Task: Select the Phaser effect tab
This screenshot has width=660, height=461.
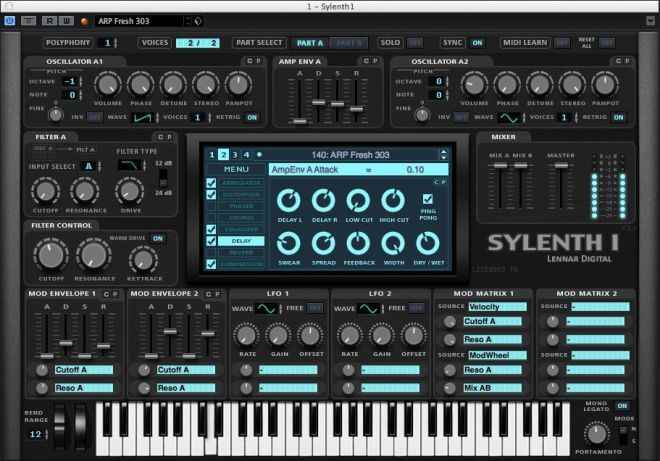Action: pos(241,206)
